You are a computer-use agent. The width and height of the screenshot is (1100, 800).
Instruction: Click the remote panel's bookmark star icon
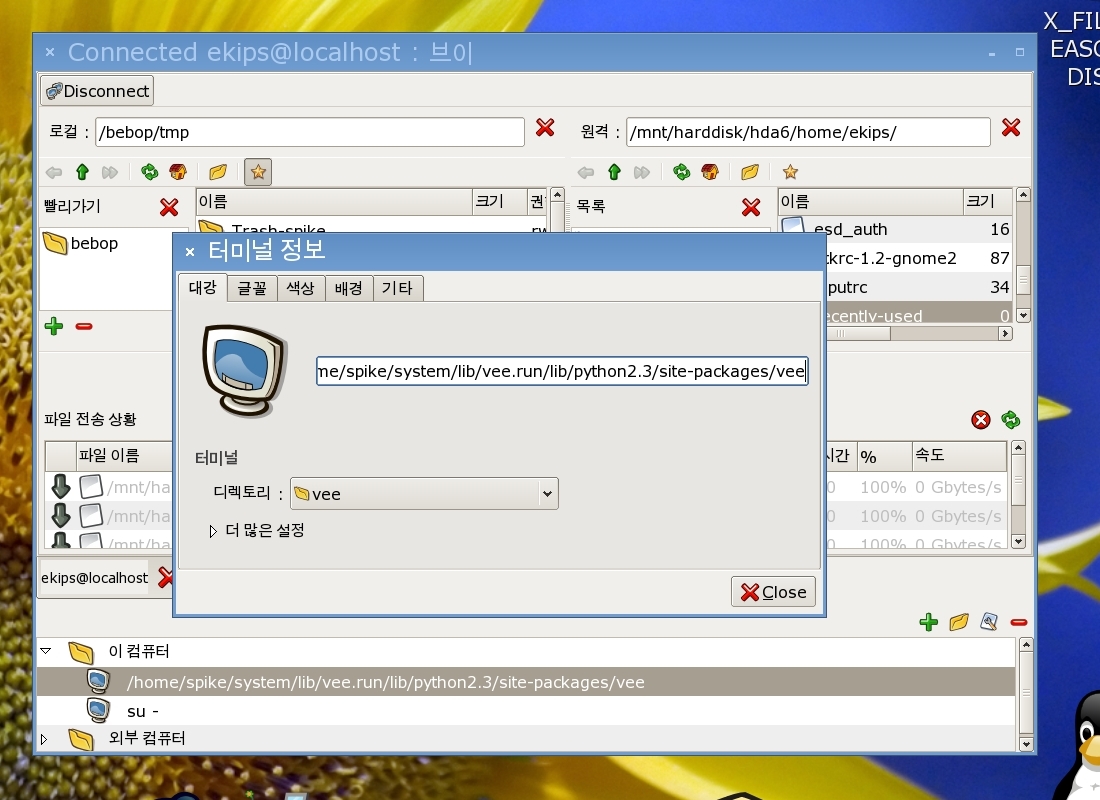coord(790,172)
